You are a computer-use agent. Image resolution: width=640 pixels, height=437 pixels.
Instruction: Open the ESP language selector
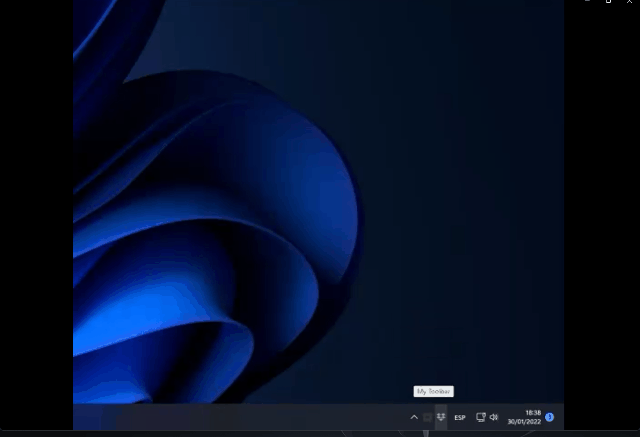tap(460, 417)
